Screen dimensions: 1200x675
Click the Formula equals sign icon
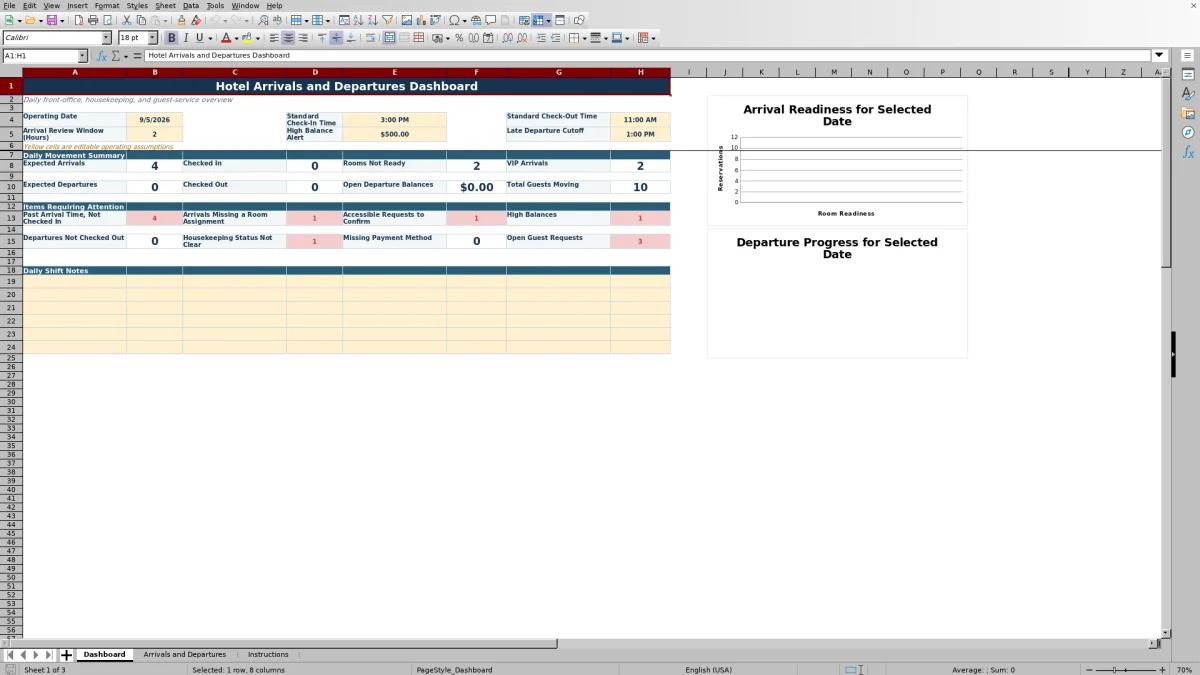138,56
